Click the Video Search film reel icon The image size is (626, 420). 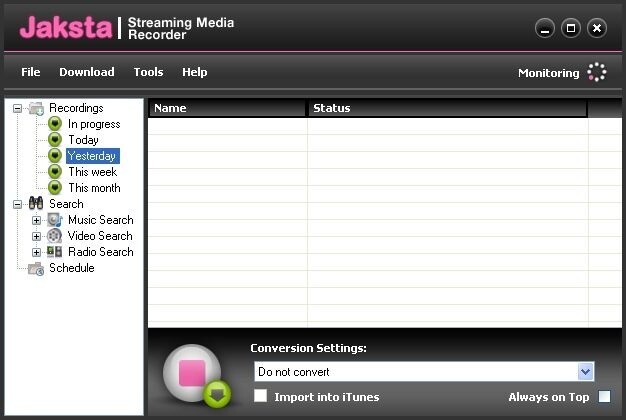(55, 236)
